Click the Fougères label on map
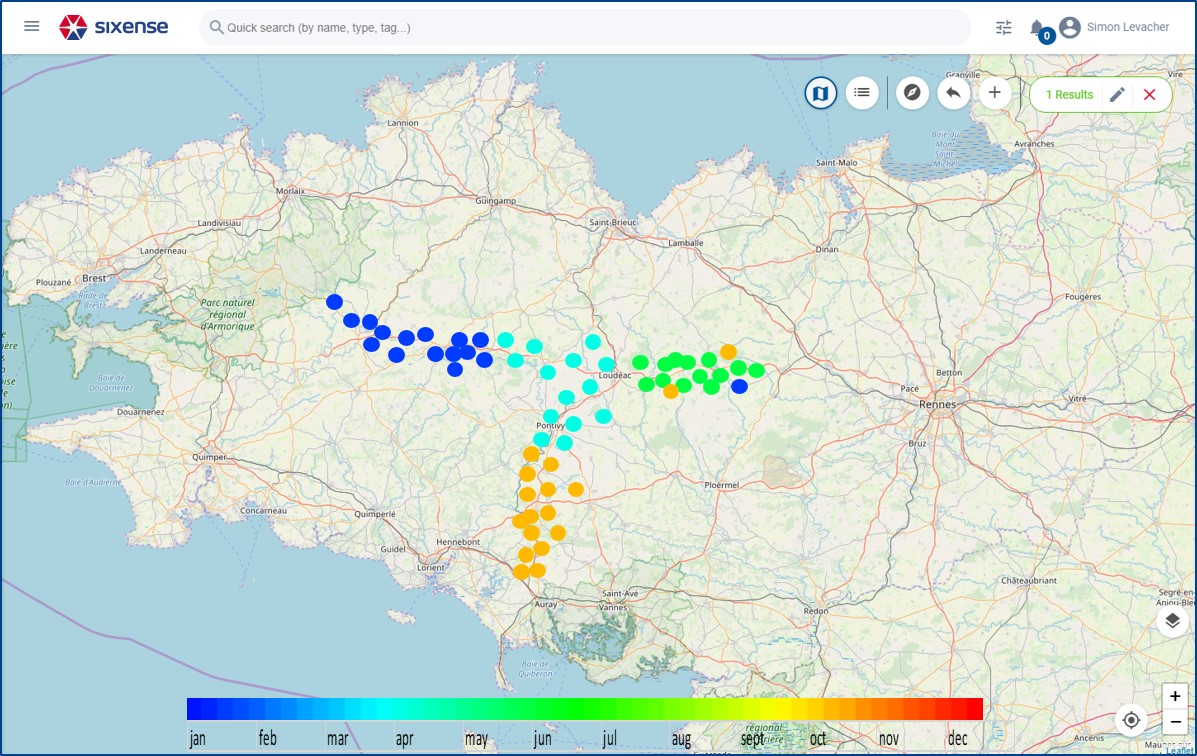The image size is (1197, 756). (1082, 296)
